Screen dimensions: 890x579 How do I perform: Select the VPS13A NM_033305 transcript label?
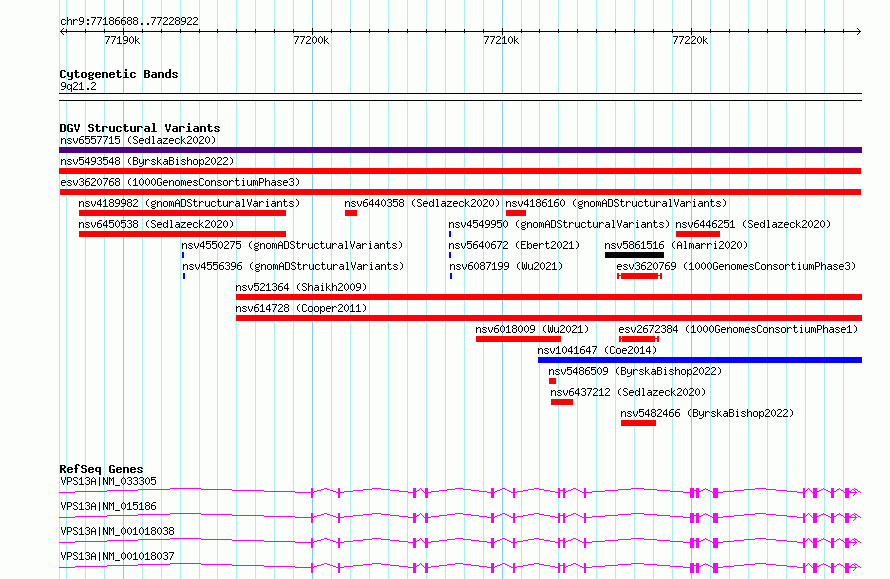(x=108, y=481)
